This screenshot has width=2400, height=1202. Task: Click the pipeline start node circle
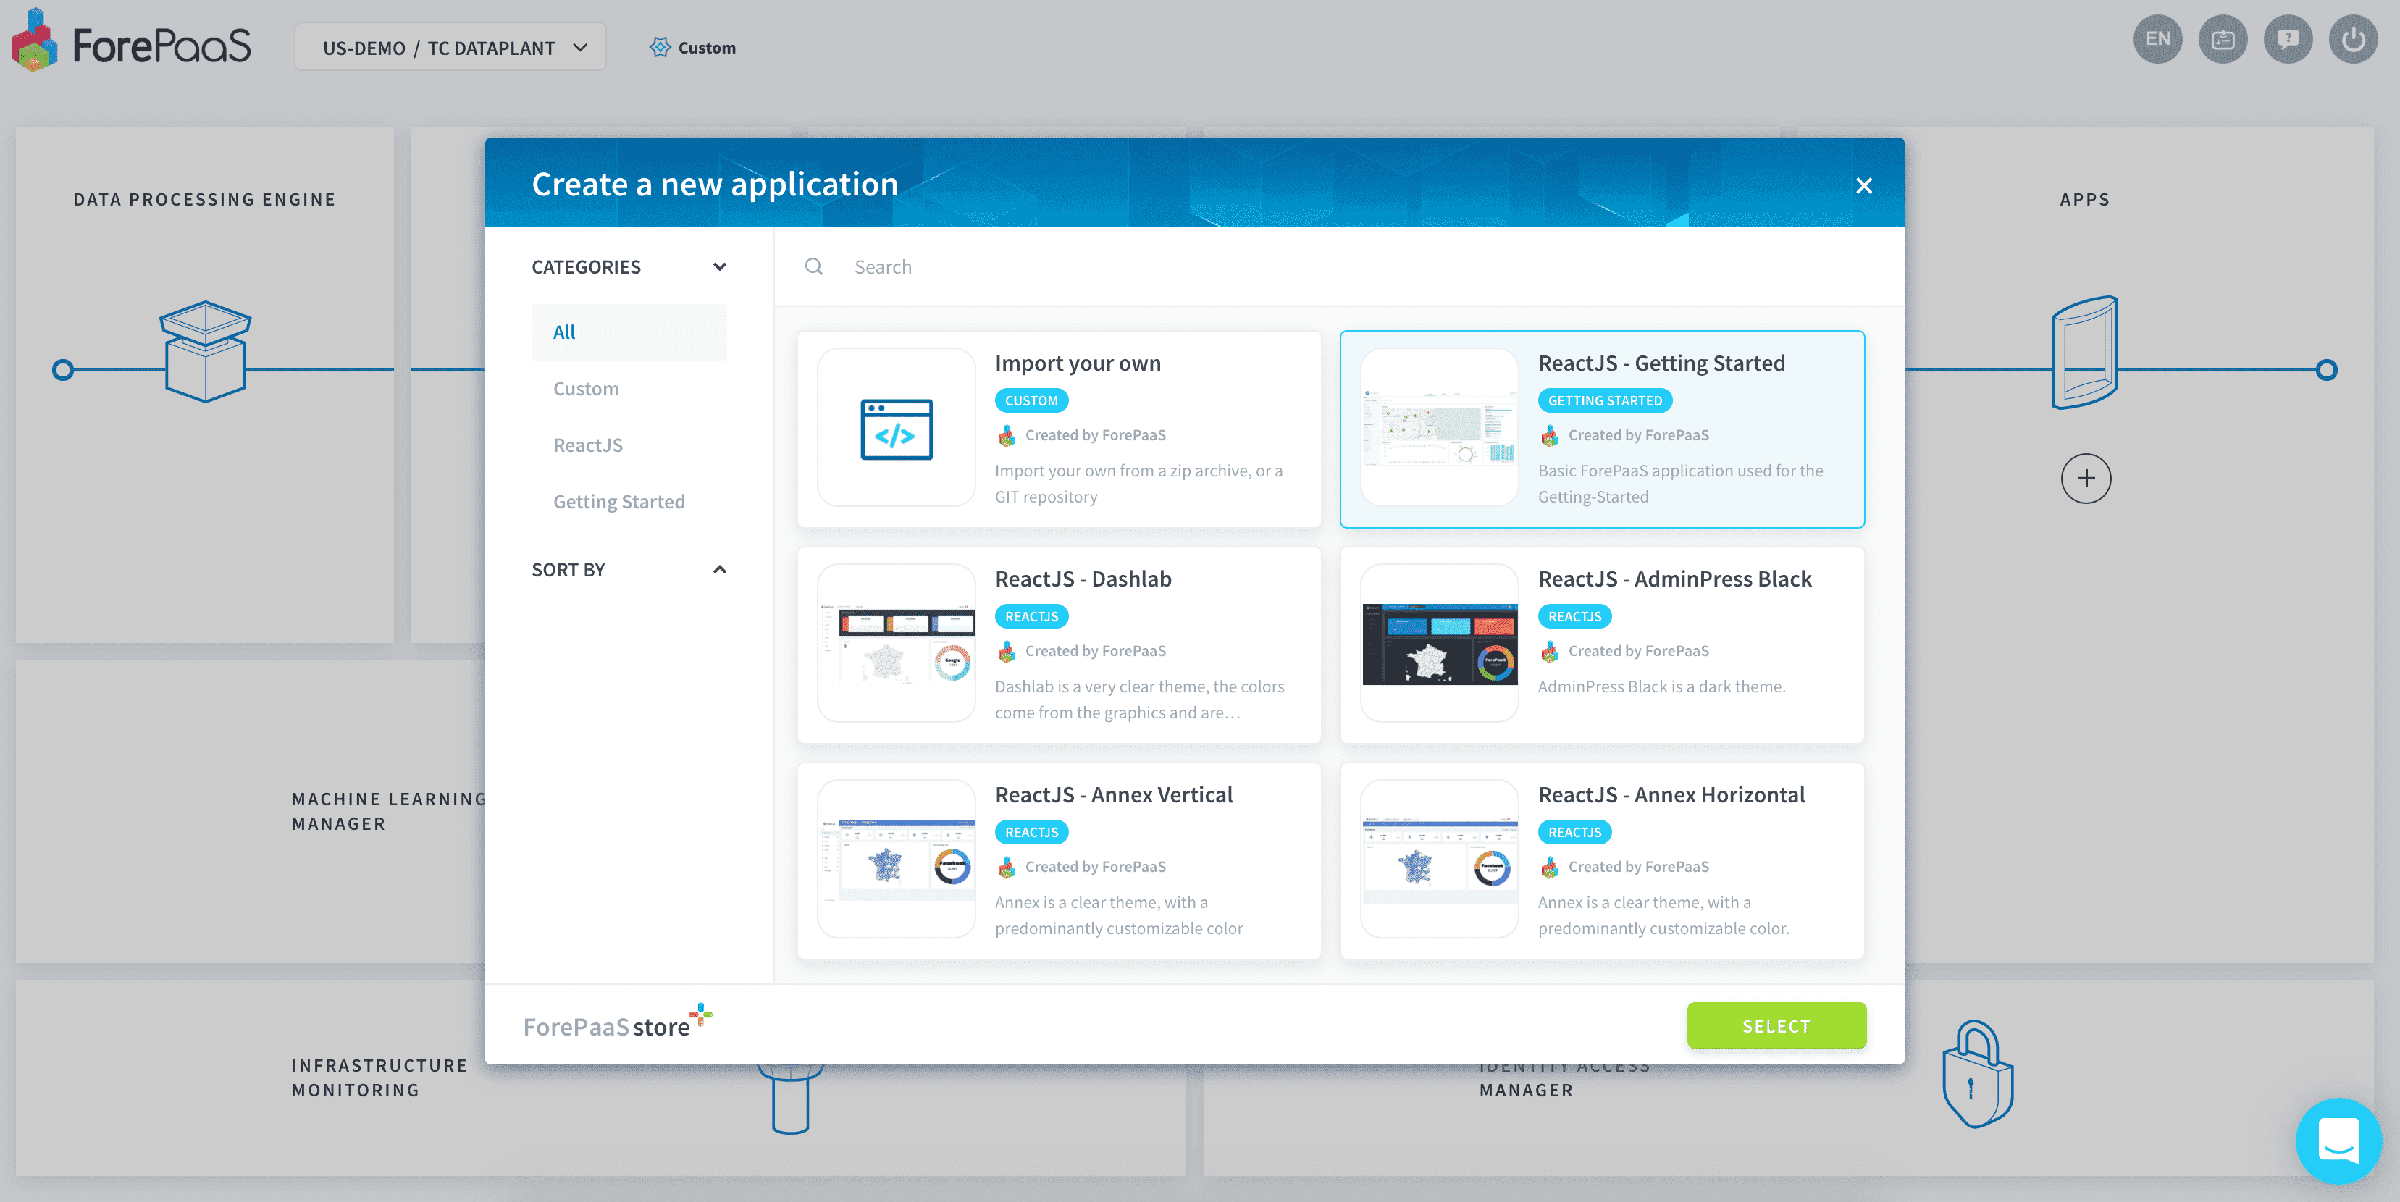point(63,370)
